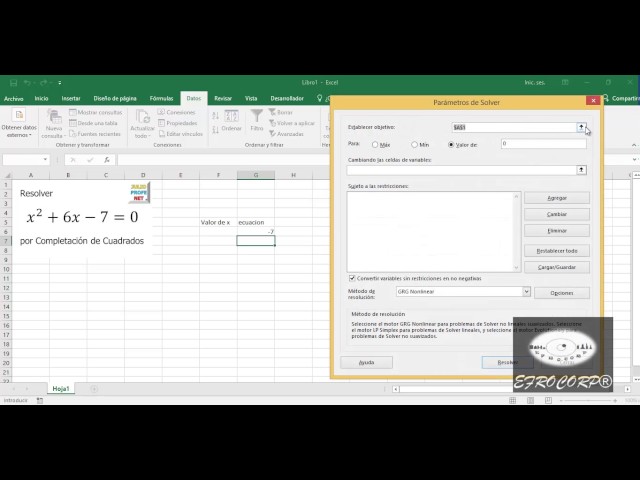Click the Save icon in title bar
The width and height of the screenshot is (640, 480).
coord(13,83)
